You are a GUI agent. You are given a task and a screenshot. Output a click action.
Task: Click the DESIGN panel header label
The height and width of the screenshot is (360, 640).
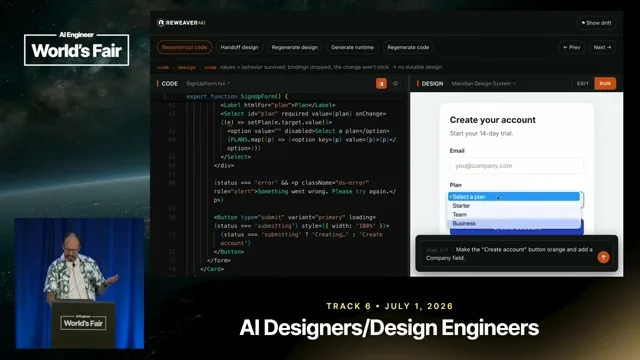(x=432, y=84)
